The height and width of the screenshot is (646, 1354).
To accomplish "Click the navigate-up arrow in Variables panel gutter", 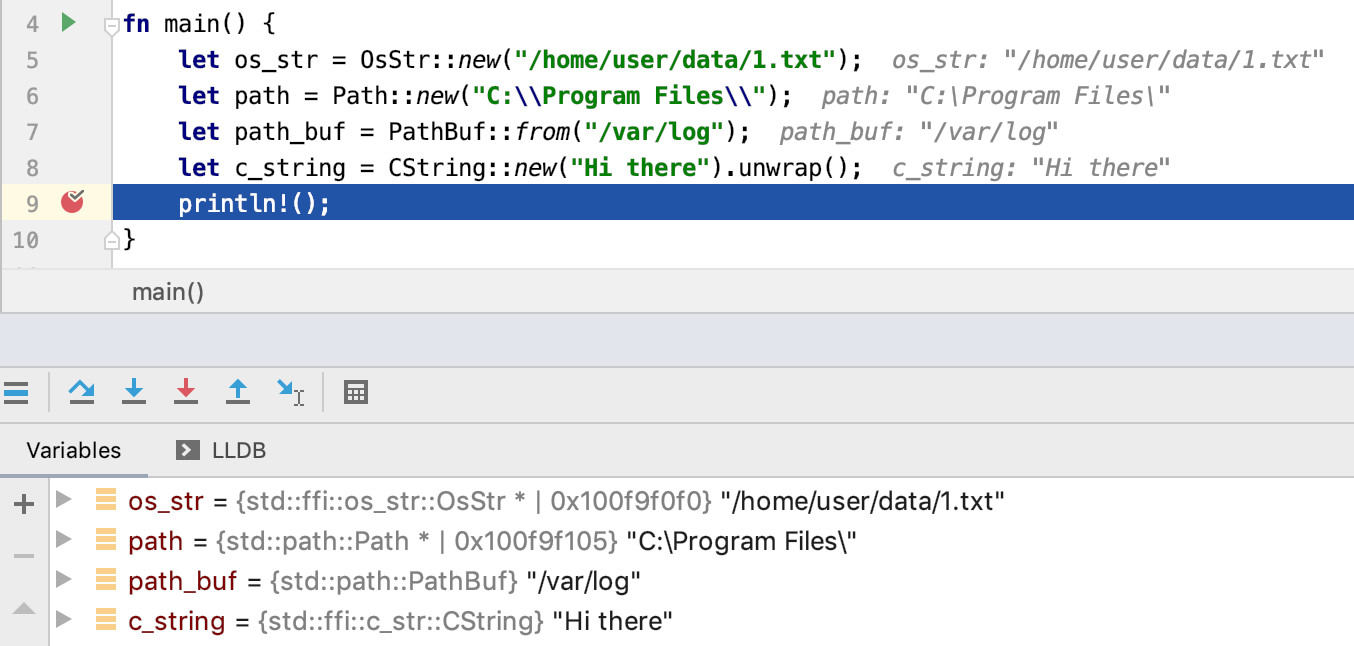I will (23, 607).
